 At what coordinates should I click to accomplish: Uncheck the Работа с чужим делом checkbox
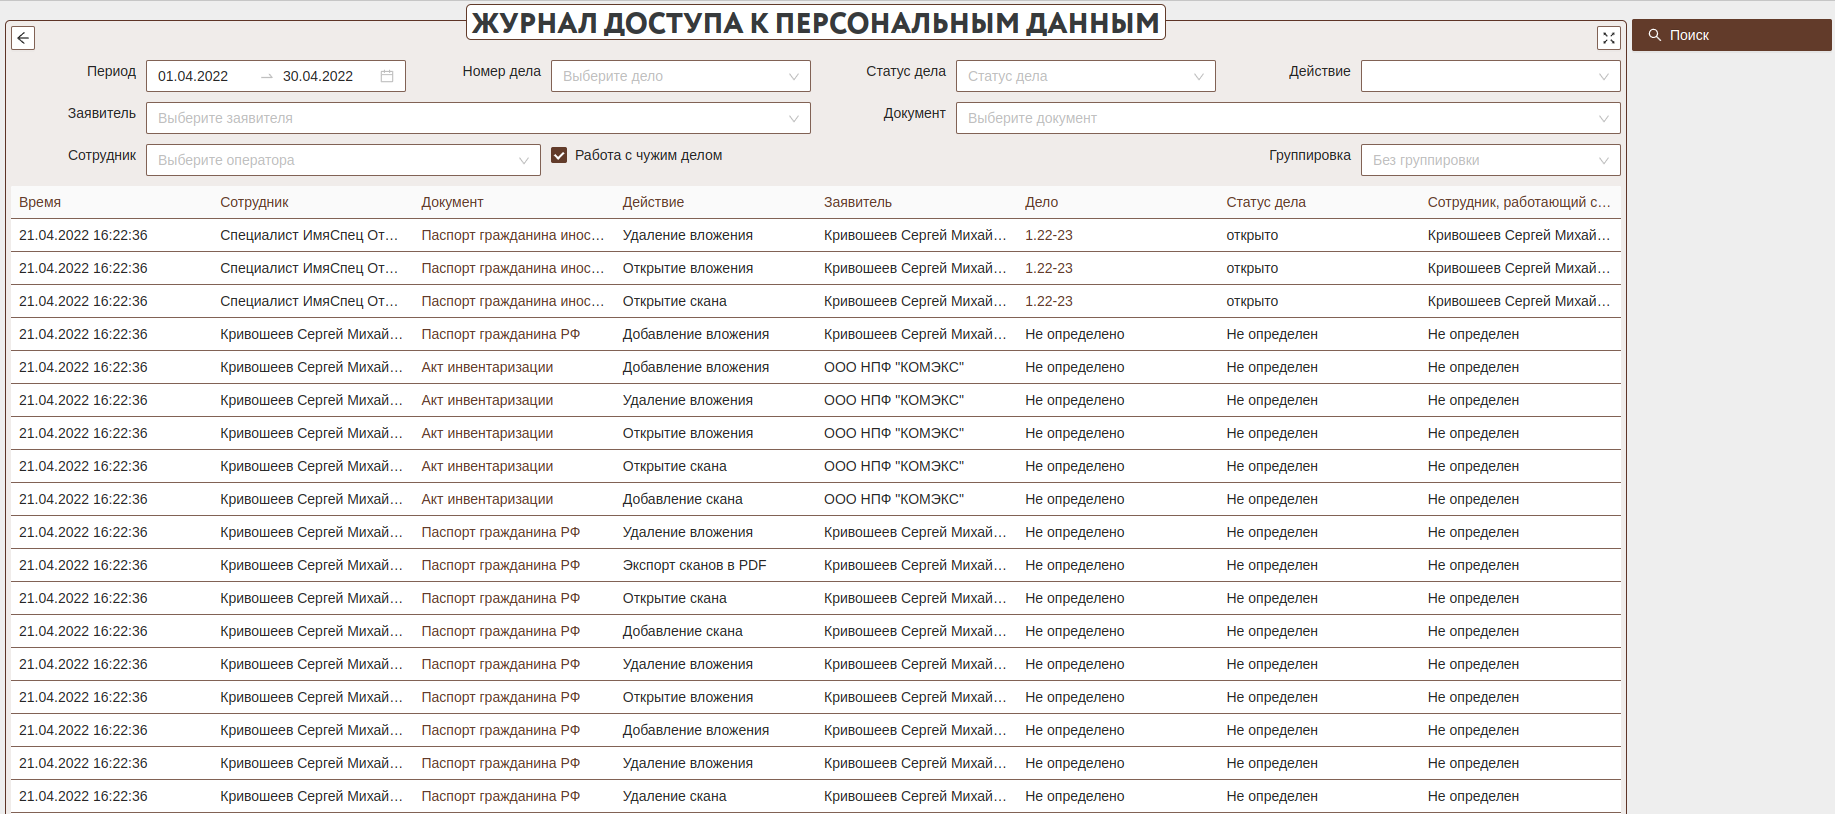559,155
